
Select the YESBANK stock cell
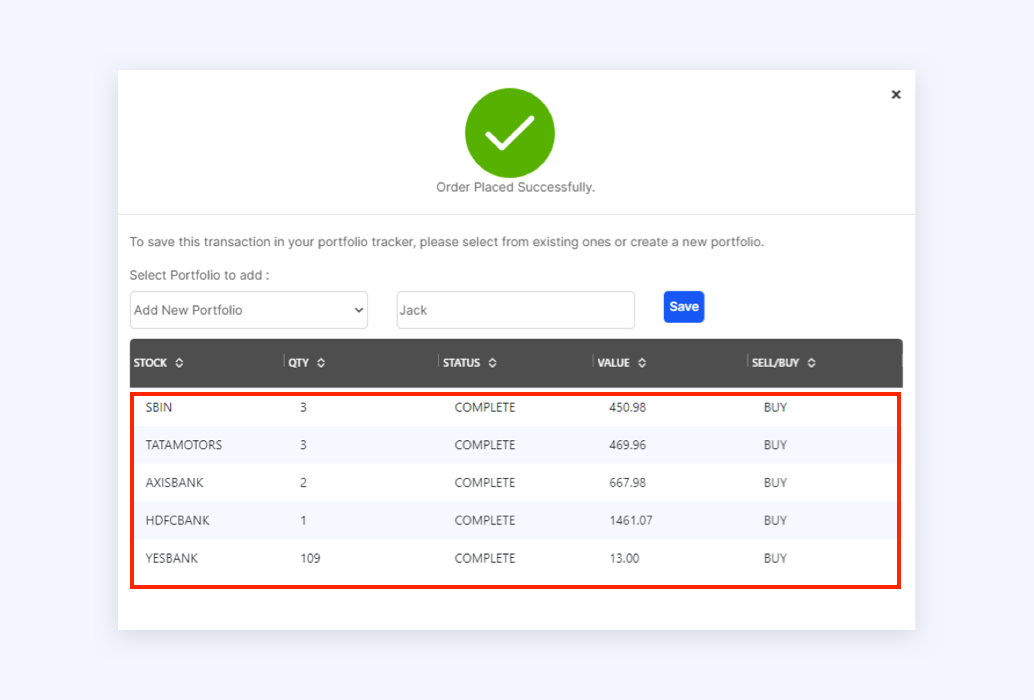[171, 558]
